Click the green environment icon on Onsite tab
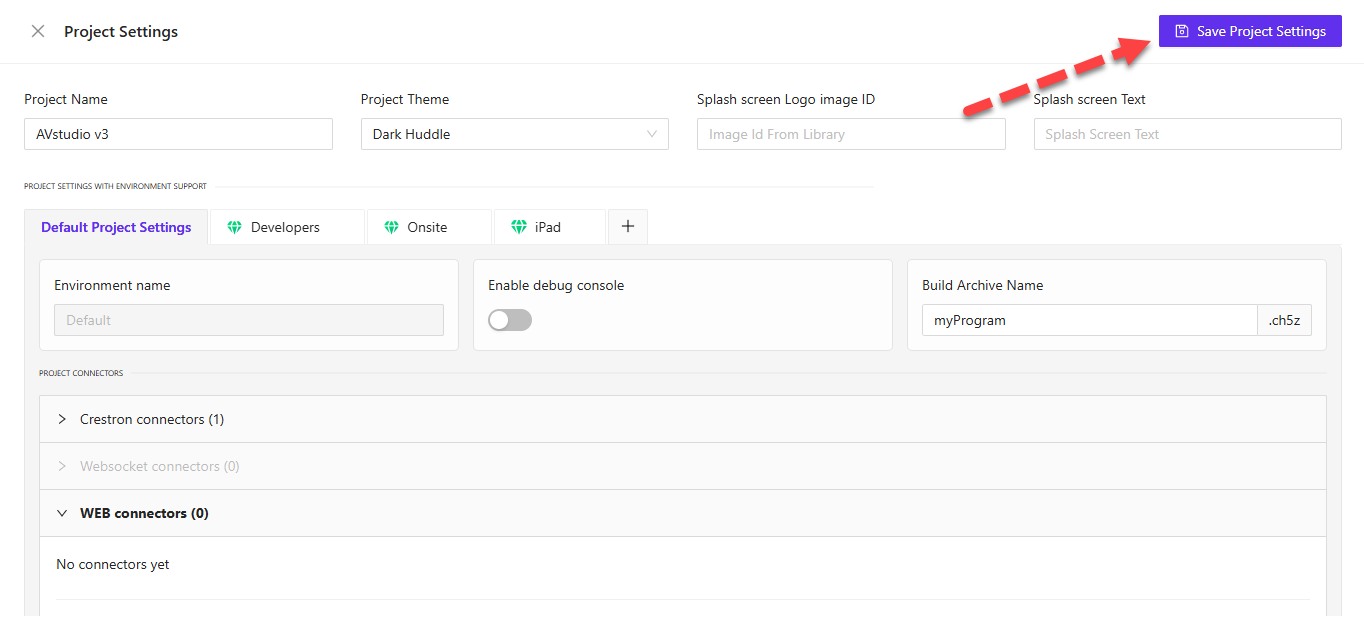 tap(391, 226)
